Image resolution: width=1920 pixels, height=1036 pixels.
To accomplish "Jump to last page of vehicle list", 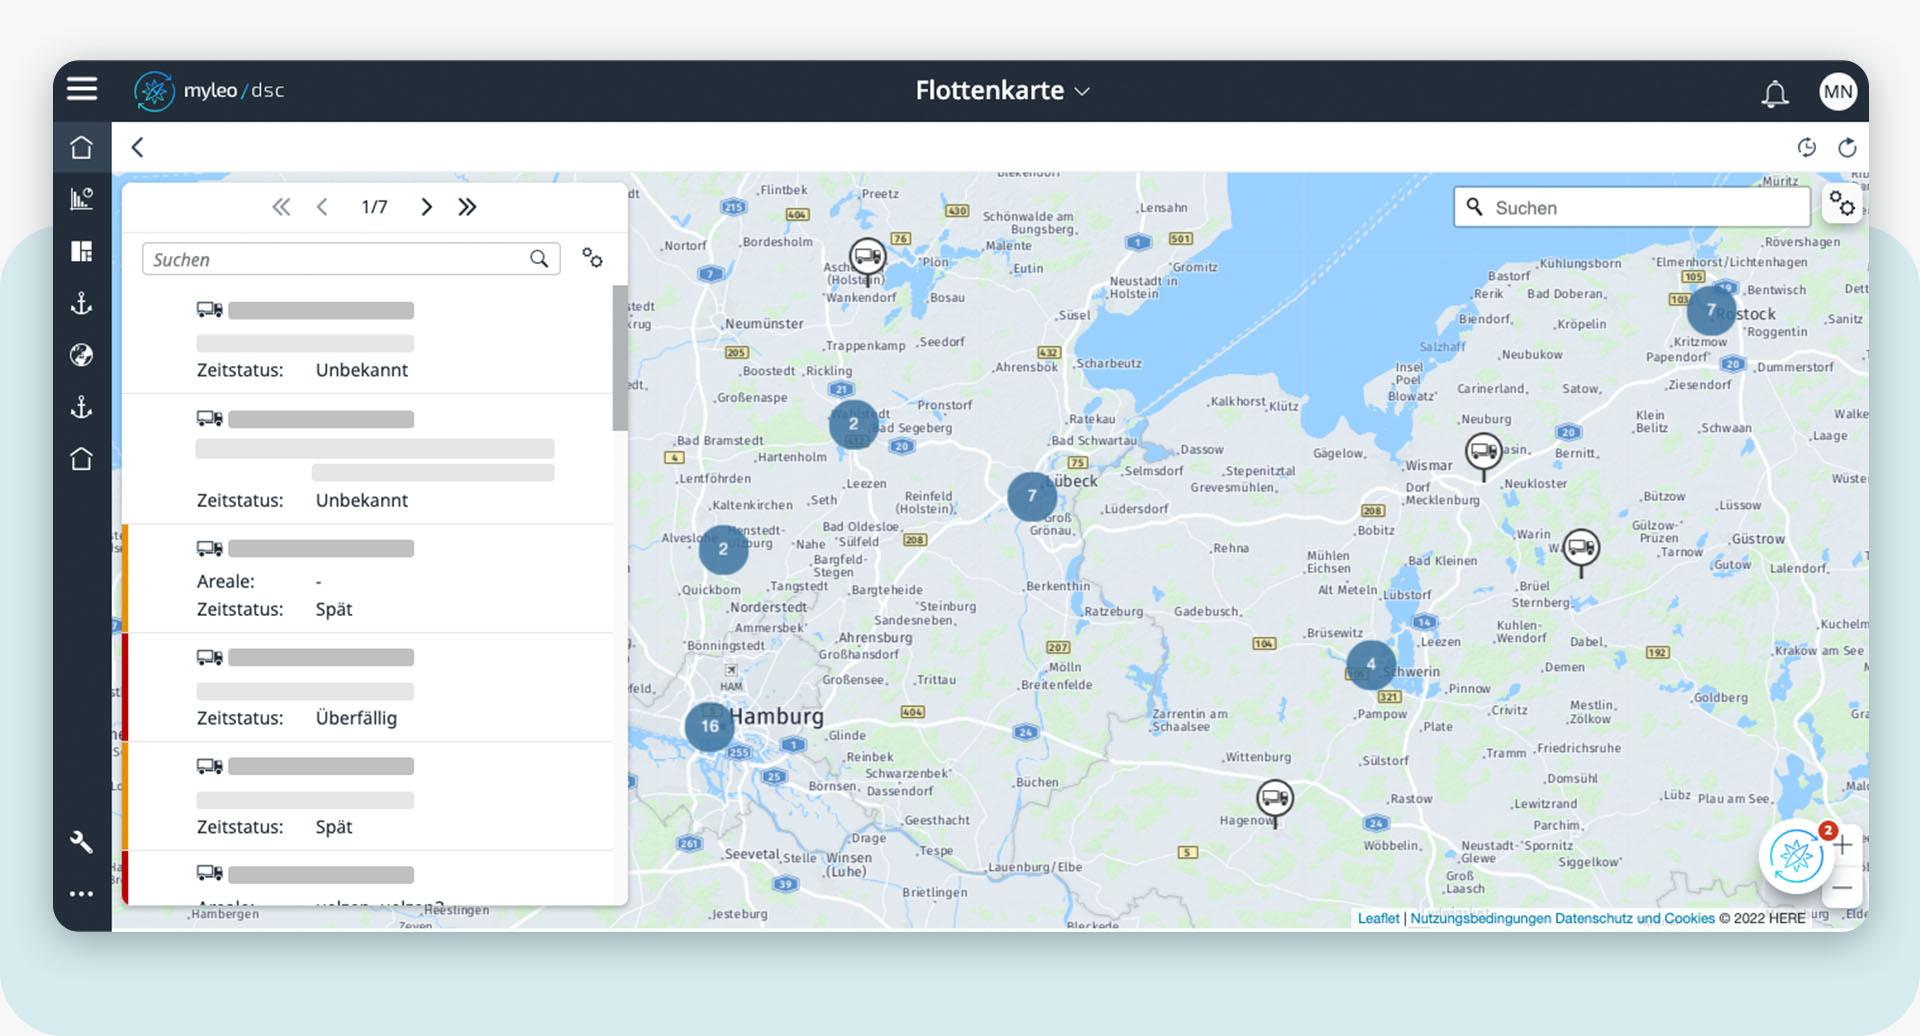I will 467,207.
